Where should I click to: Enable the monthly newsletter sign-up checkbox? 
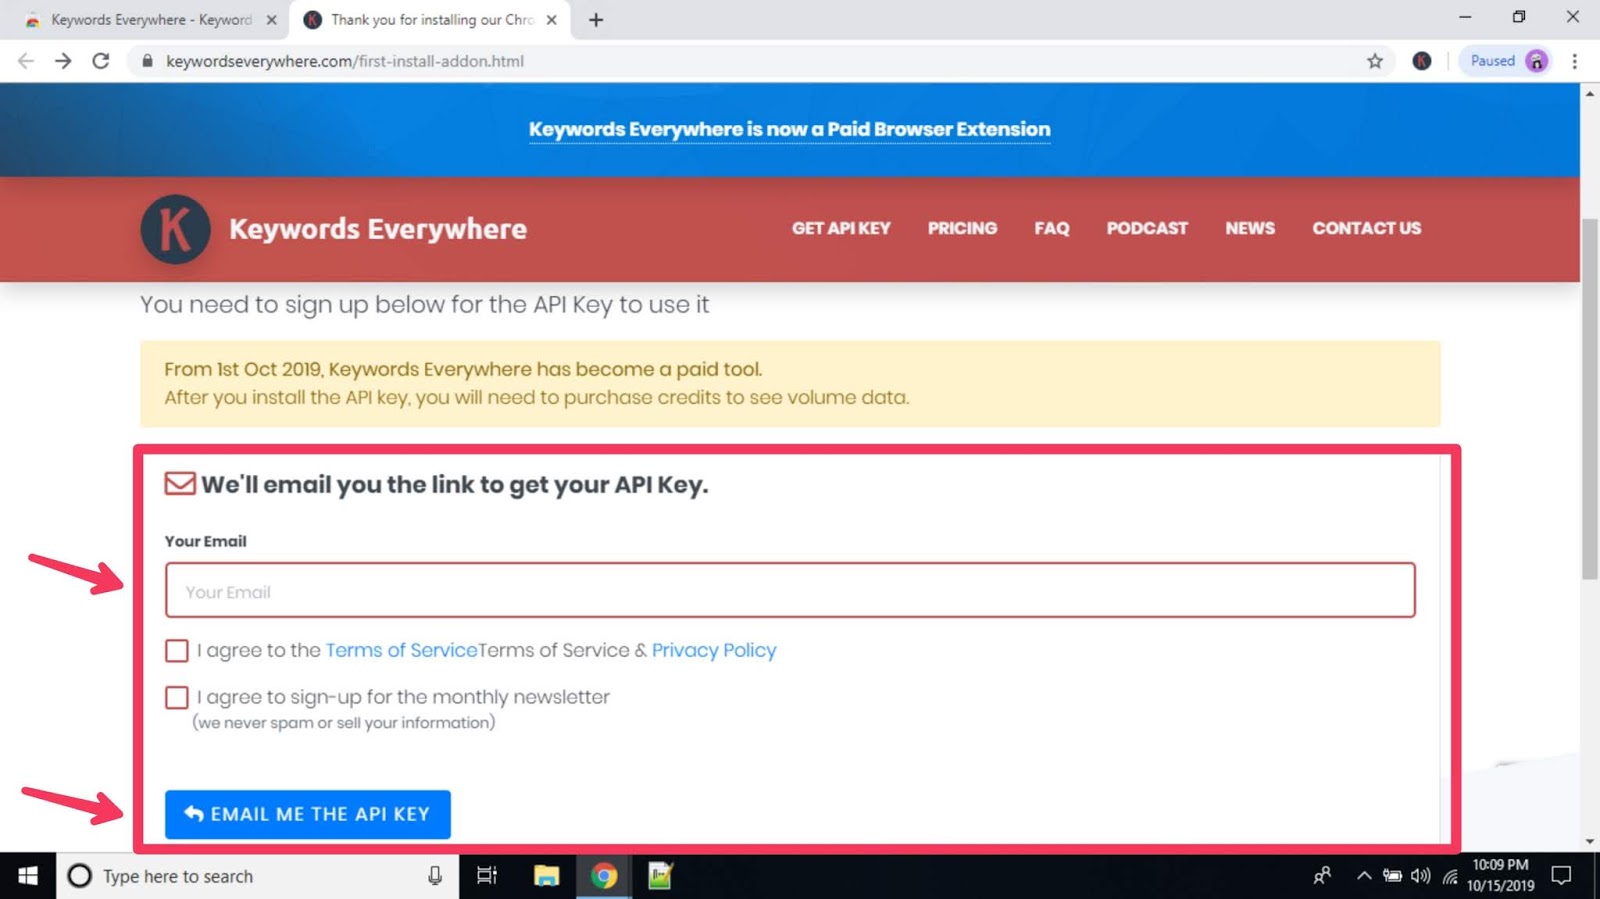pos(177,697)
